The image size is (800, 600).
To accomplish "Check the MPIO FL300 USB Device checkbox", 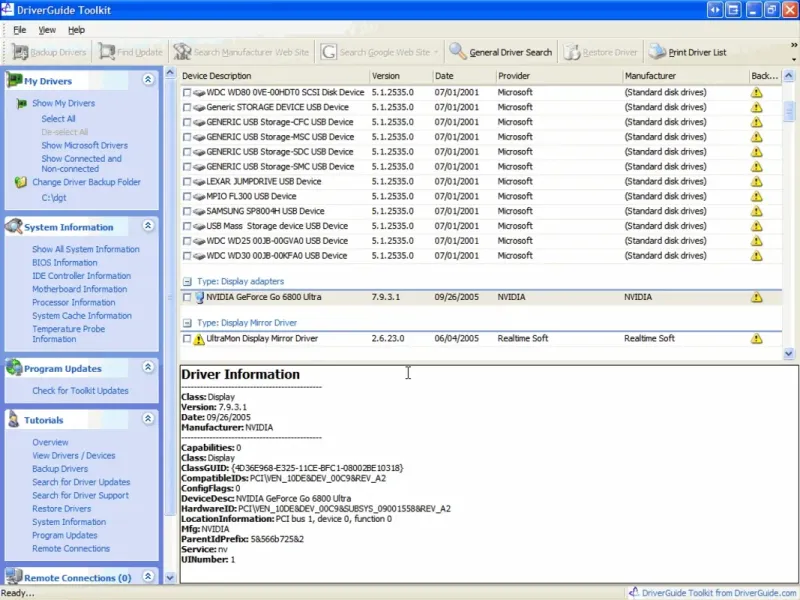I will [x=187, y=196].
